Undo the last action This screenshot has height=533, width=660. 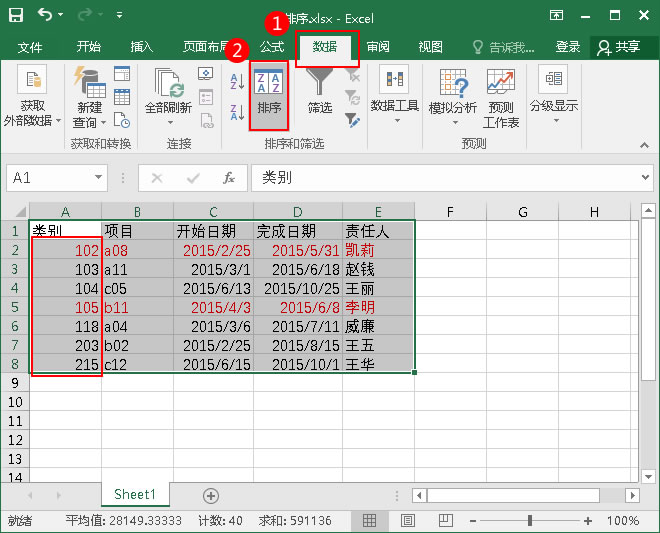pyautogui.click(x=45, y=15)
